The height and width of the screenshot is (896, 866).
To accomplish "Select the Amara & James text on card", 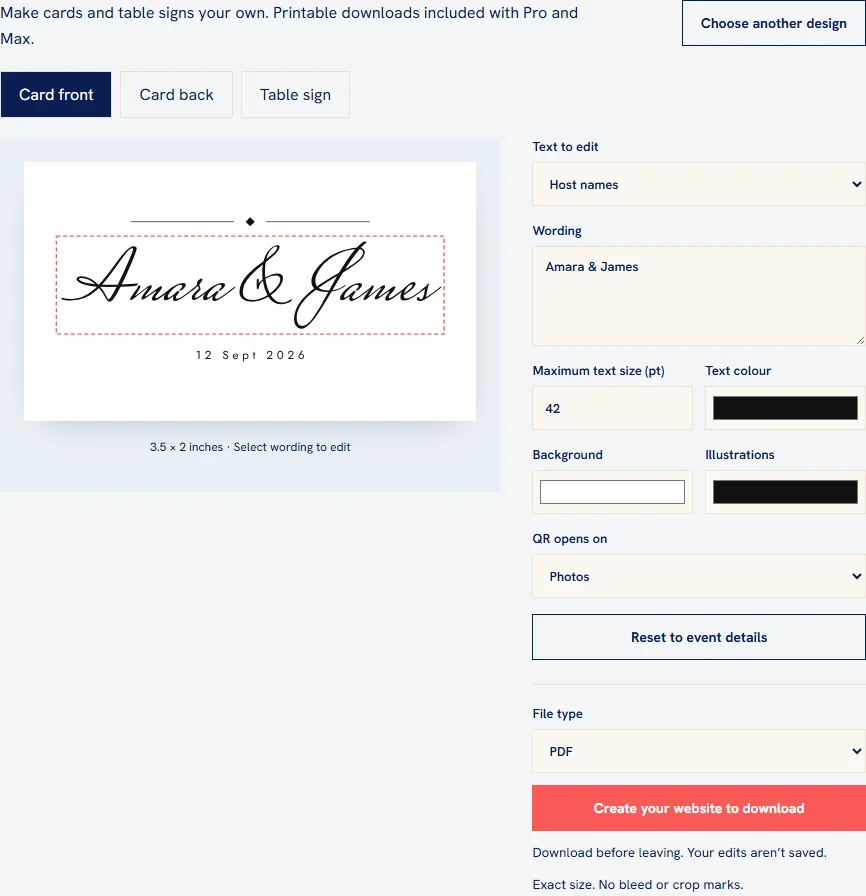I will click(x=250, y=285).
